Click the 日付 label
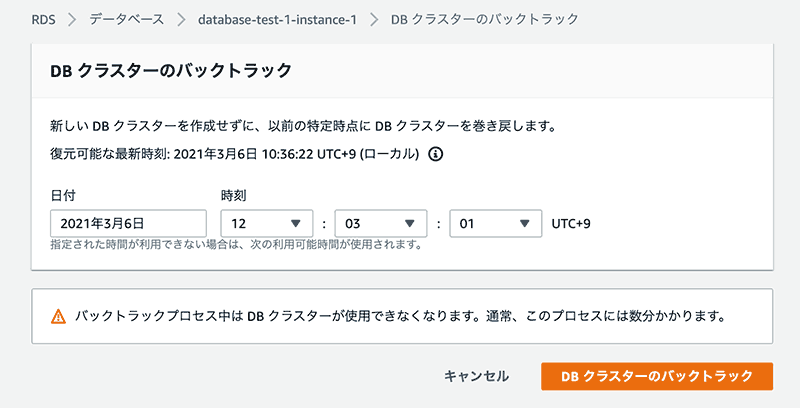The height and width of the screenshot is (408, 800). (63, 195)
